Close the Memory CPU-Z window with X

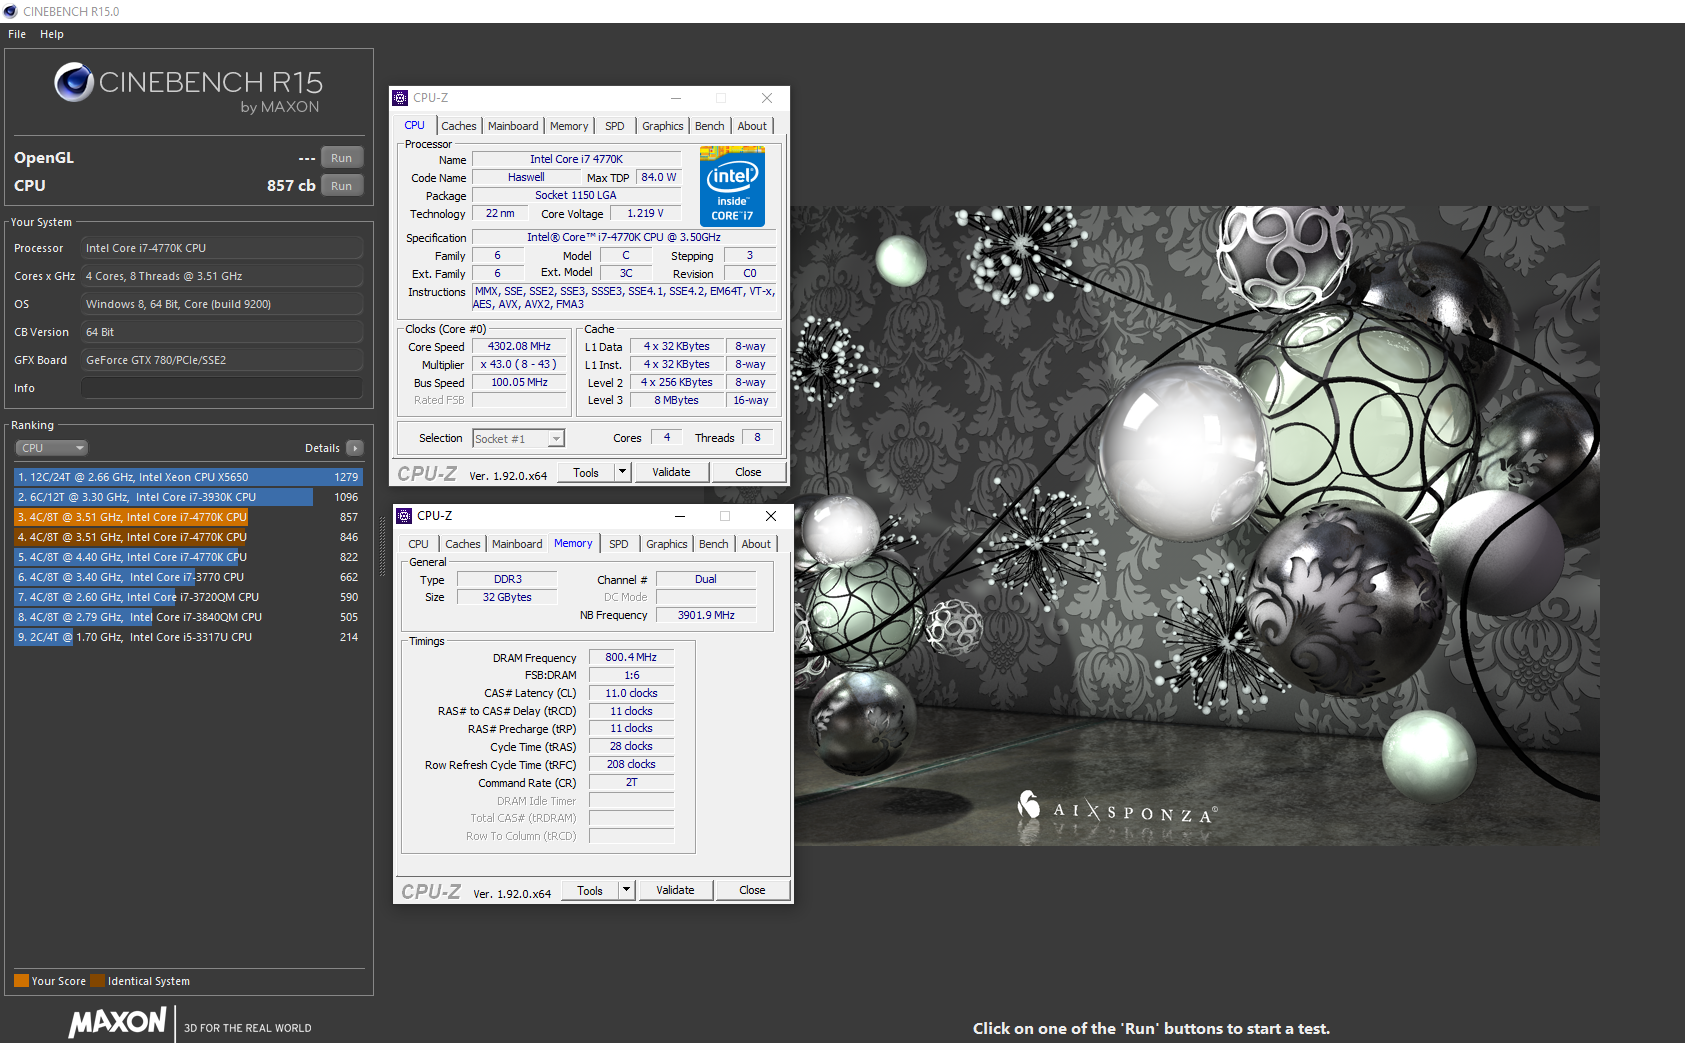771,516
